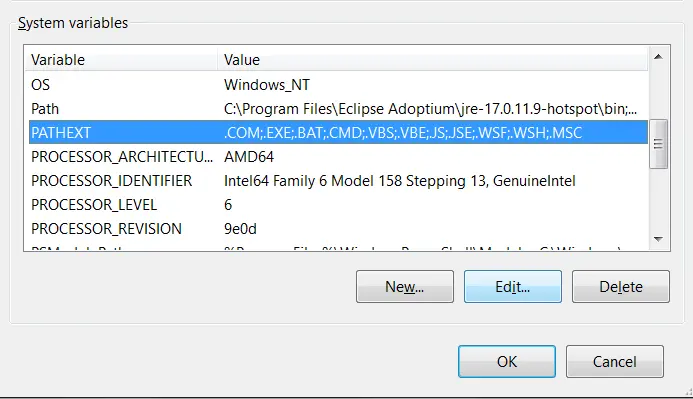Select the PROCESSOR_ARCHITECTU... row
This screenshot has width=693, height=399.
pyautogui.click(x=338, y=156)
